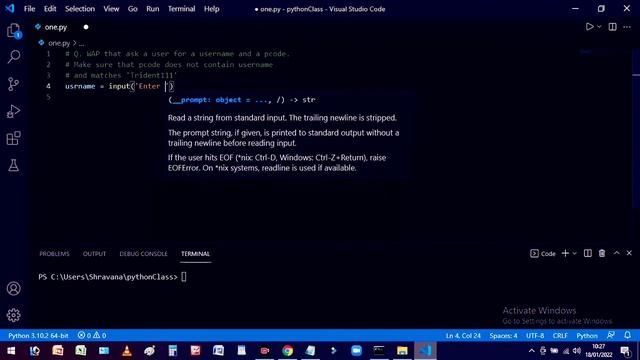Open the Accounts menu icon

13,289
